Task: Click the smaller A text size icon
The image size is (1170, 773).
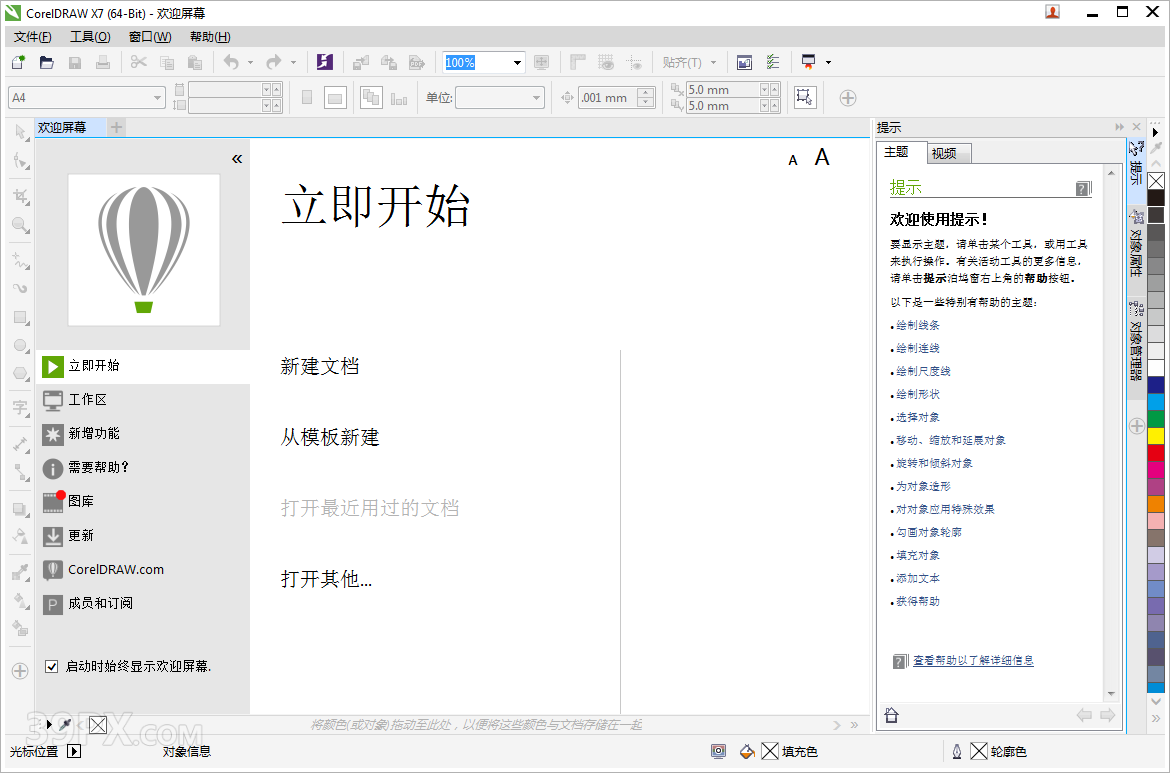Action: (792, 160)
